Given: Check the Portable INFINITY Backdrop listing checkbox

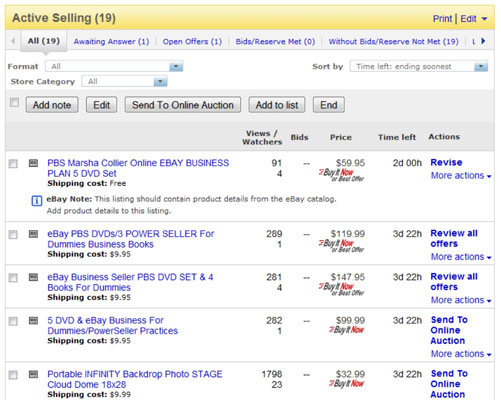Looking at the screenshot, I should [13, 375].
